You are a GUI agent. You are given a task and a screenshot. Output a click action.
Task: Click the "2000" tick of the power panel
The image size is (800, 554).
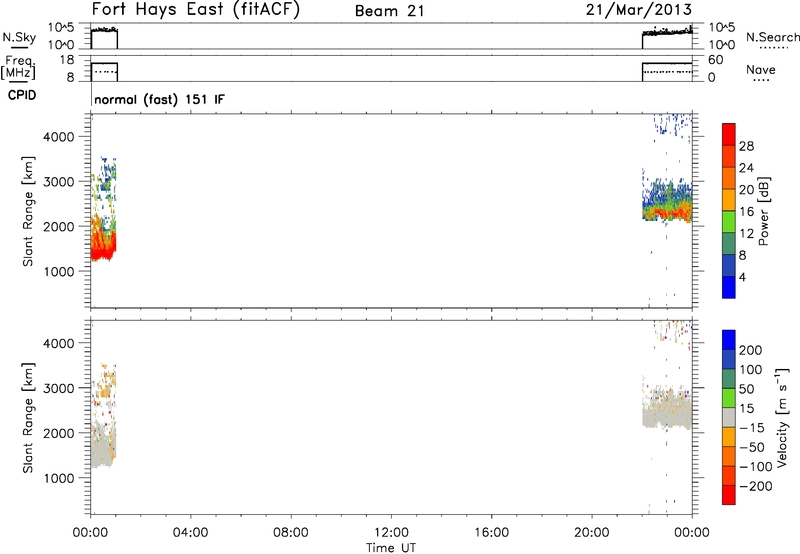(x=59, y=227)
